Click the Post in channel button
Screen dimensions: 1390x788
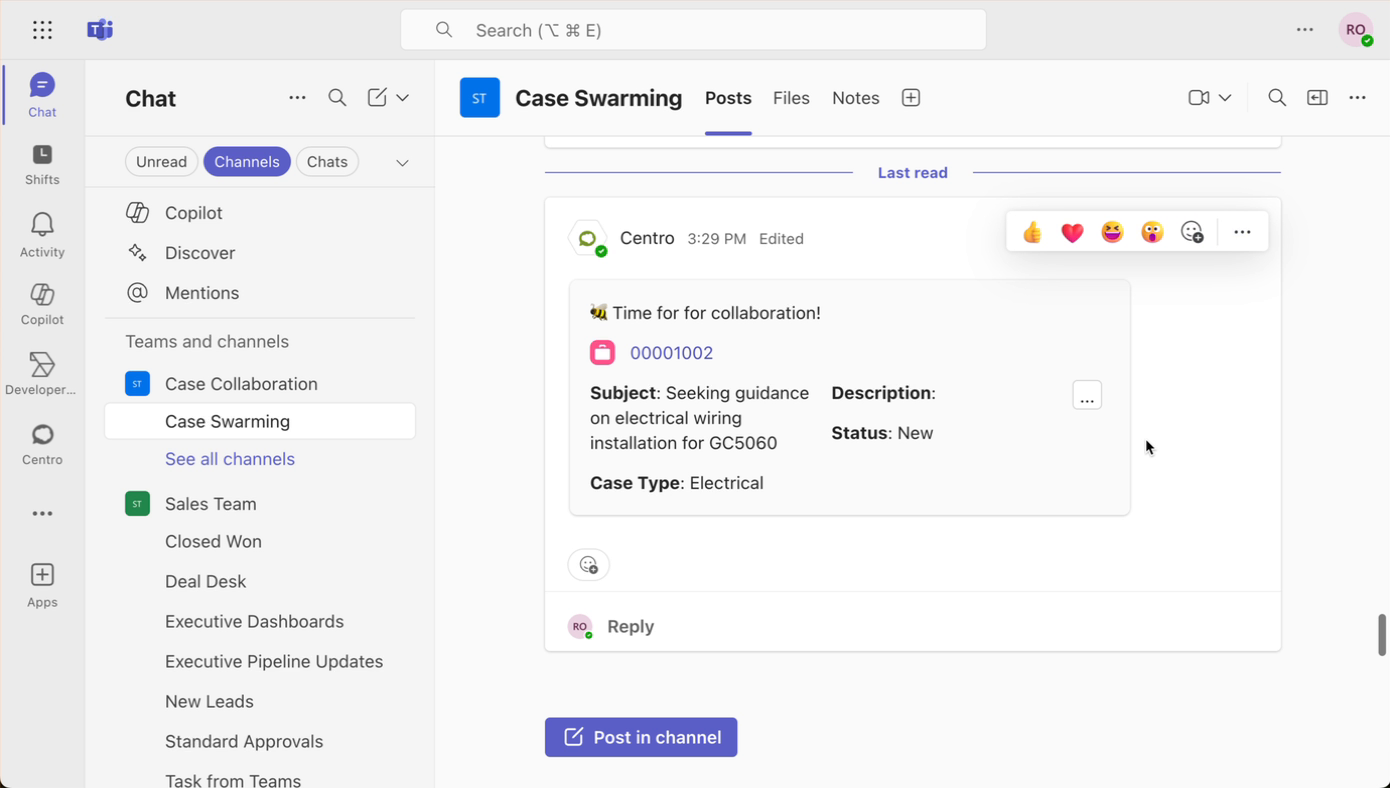(x=641, y=737)
